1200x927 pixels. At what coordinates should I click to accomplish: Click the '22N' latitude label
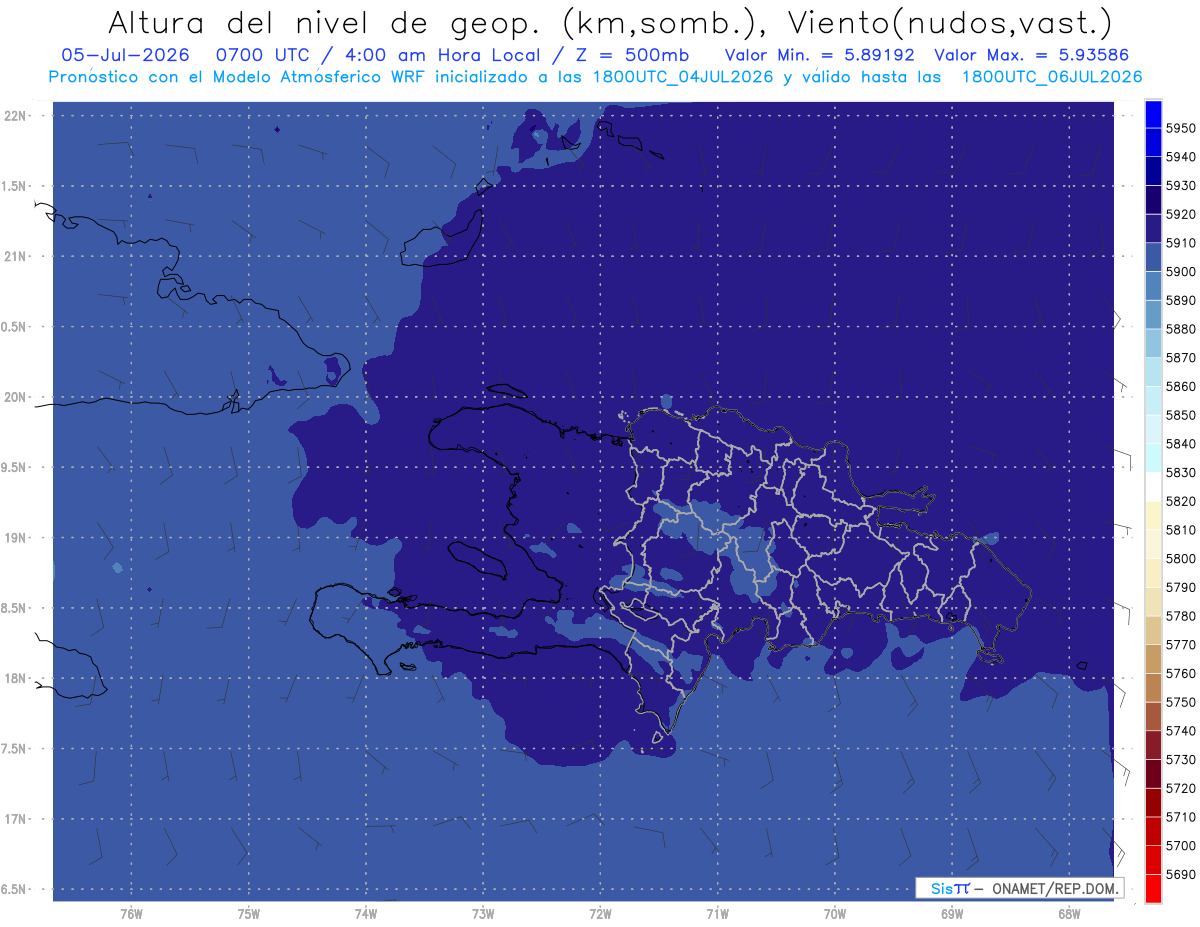pos(15,115)
